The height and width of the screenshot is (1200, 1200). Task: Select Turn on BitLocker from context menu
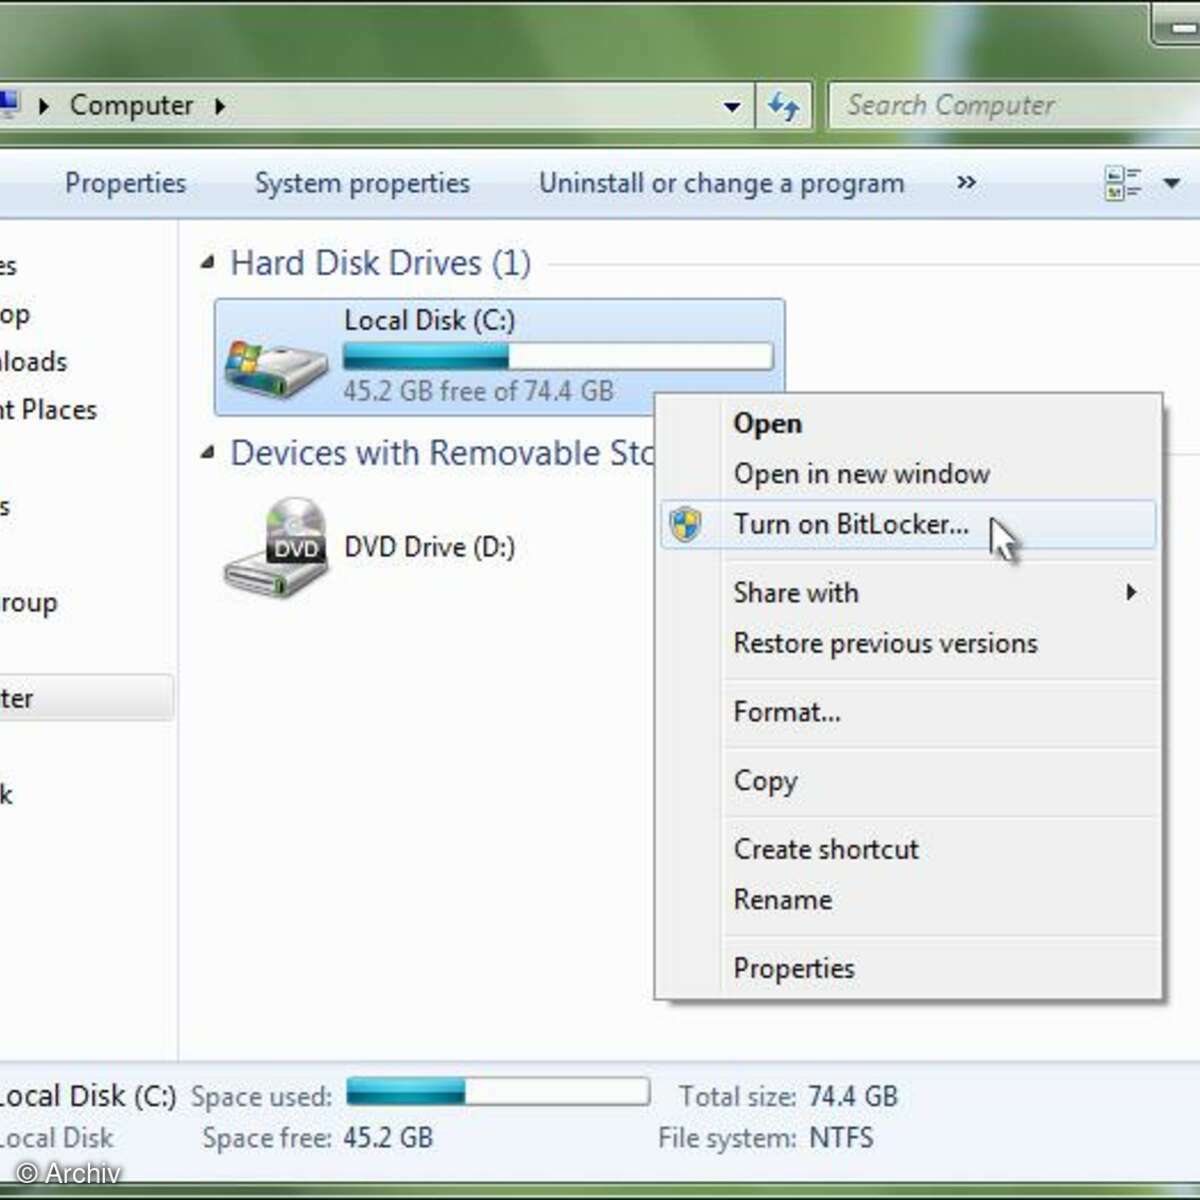click(850, 524)
